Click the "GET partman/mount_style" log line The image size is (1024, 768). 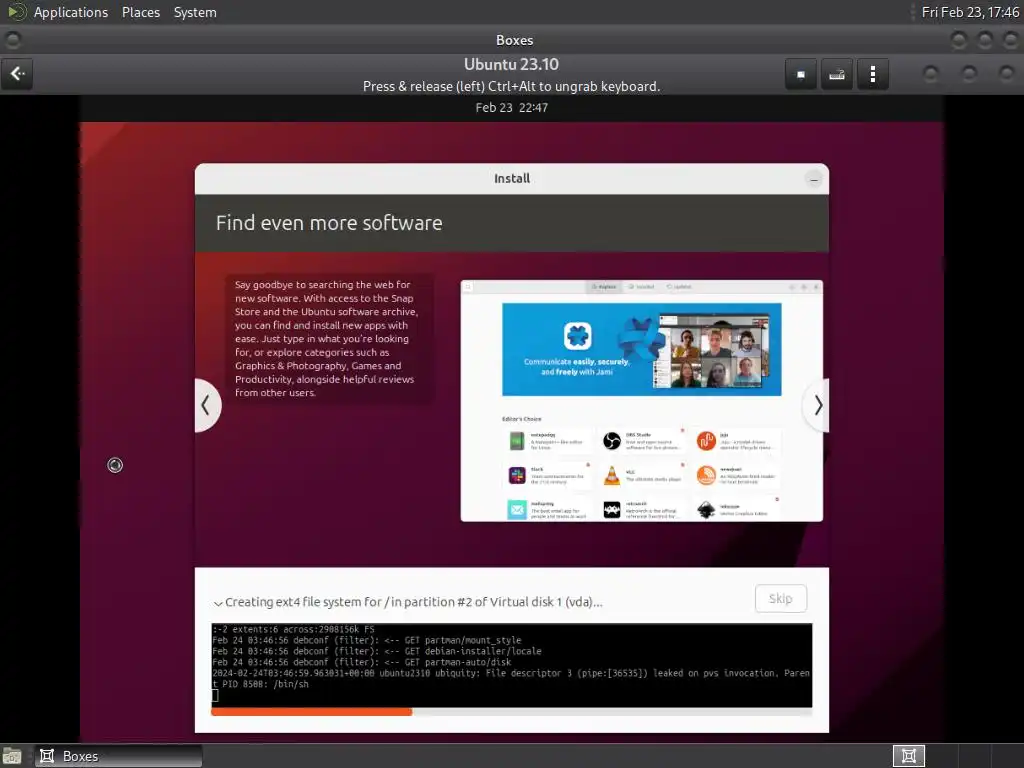(367, 640)
